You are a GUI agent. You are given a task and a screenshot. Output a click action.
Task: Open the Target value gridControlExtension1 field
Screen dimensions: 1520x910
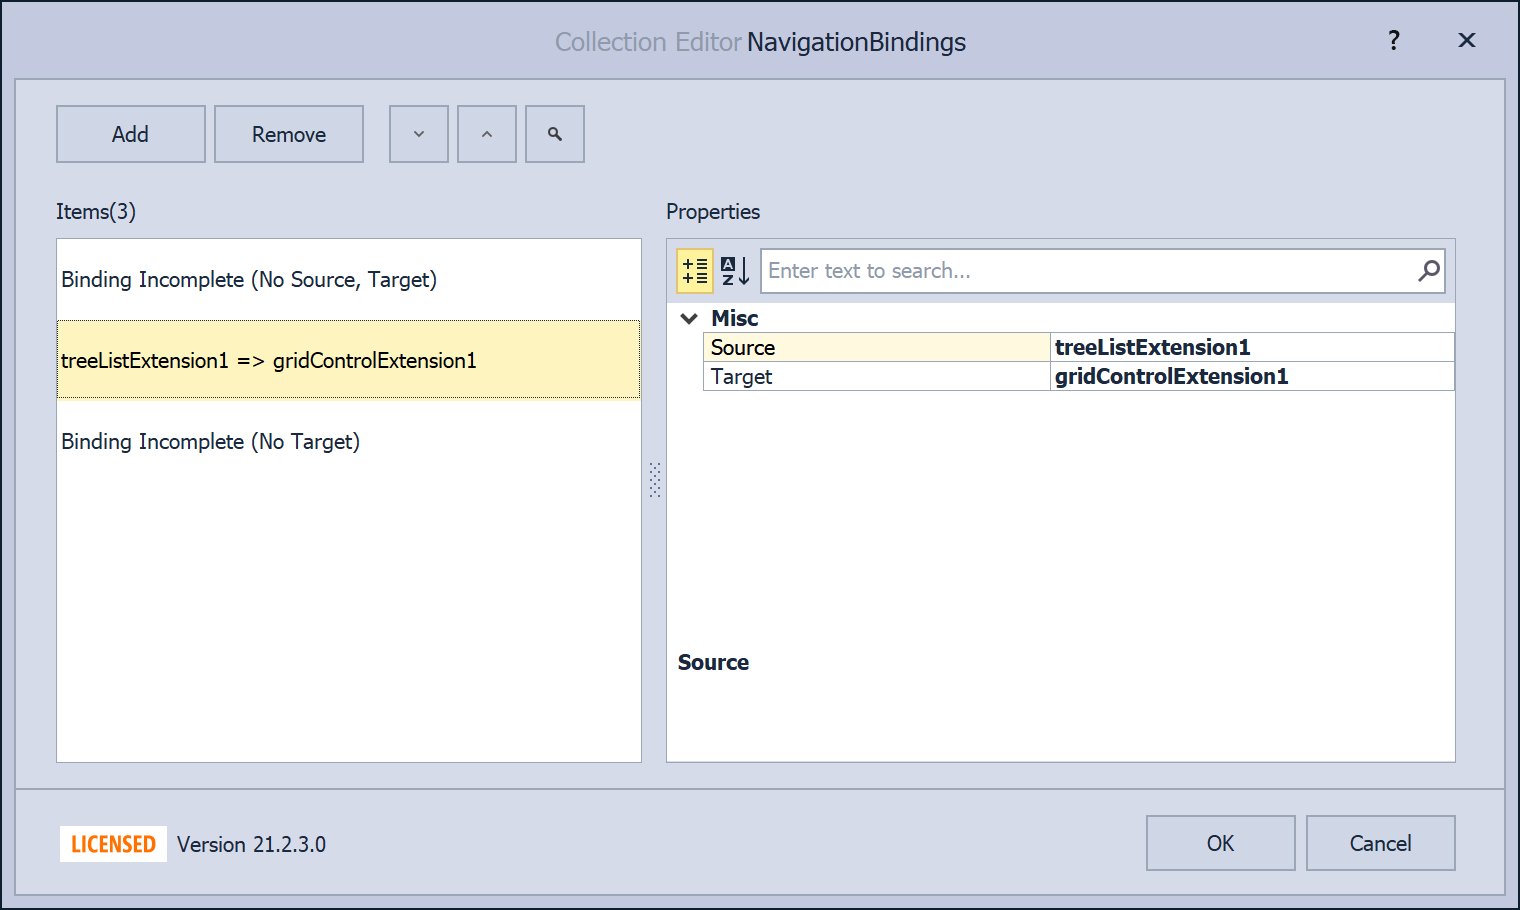(1250, 377)
